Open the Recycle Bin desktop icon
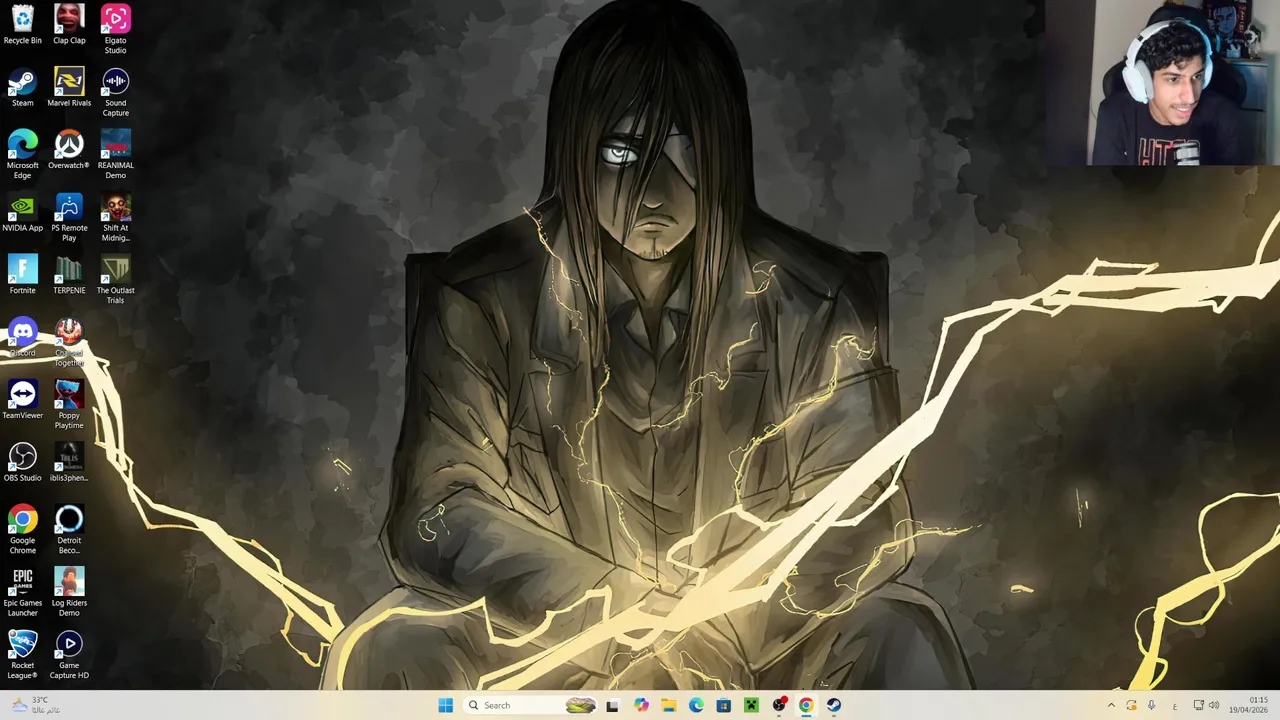Screen dimensions: 1280x720 click(x=22, y=26)
